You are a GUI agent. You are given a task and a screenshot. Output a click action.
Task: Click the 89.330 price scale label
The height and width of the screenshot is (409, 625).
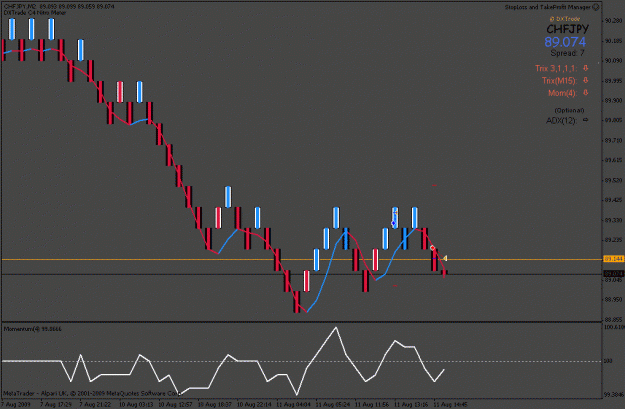click(x=613, y=220)
